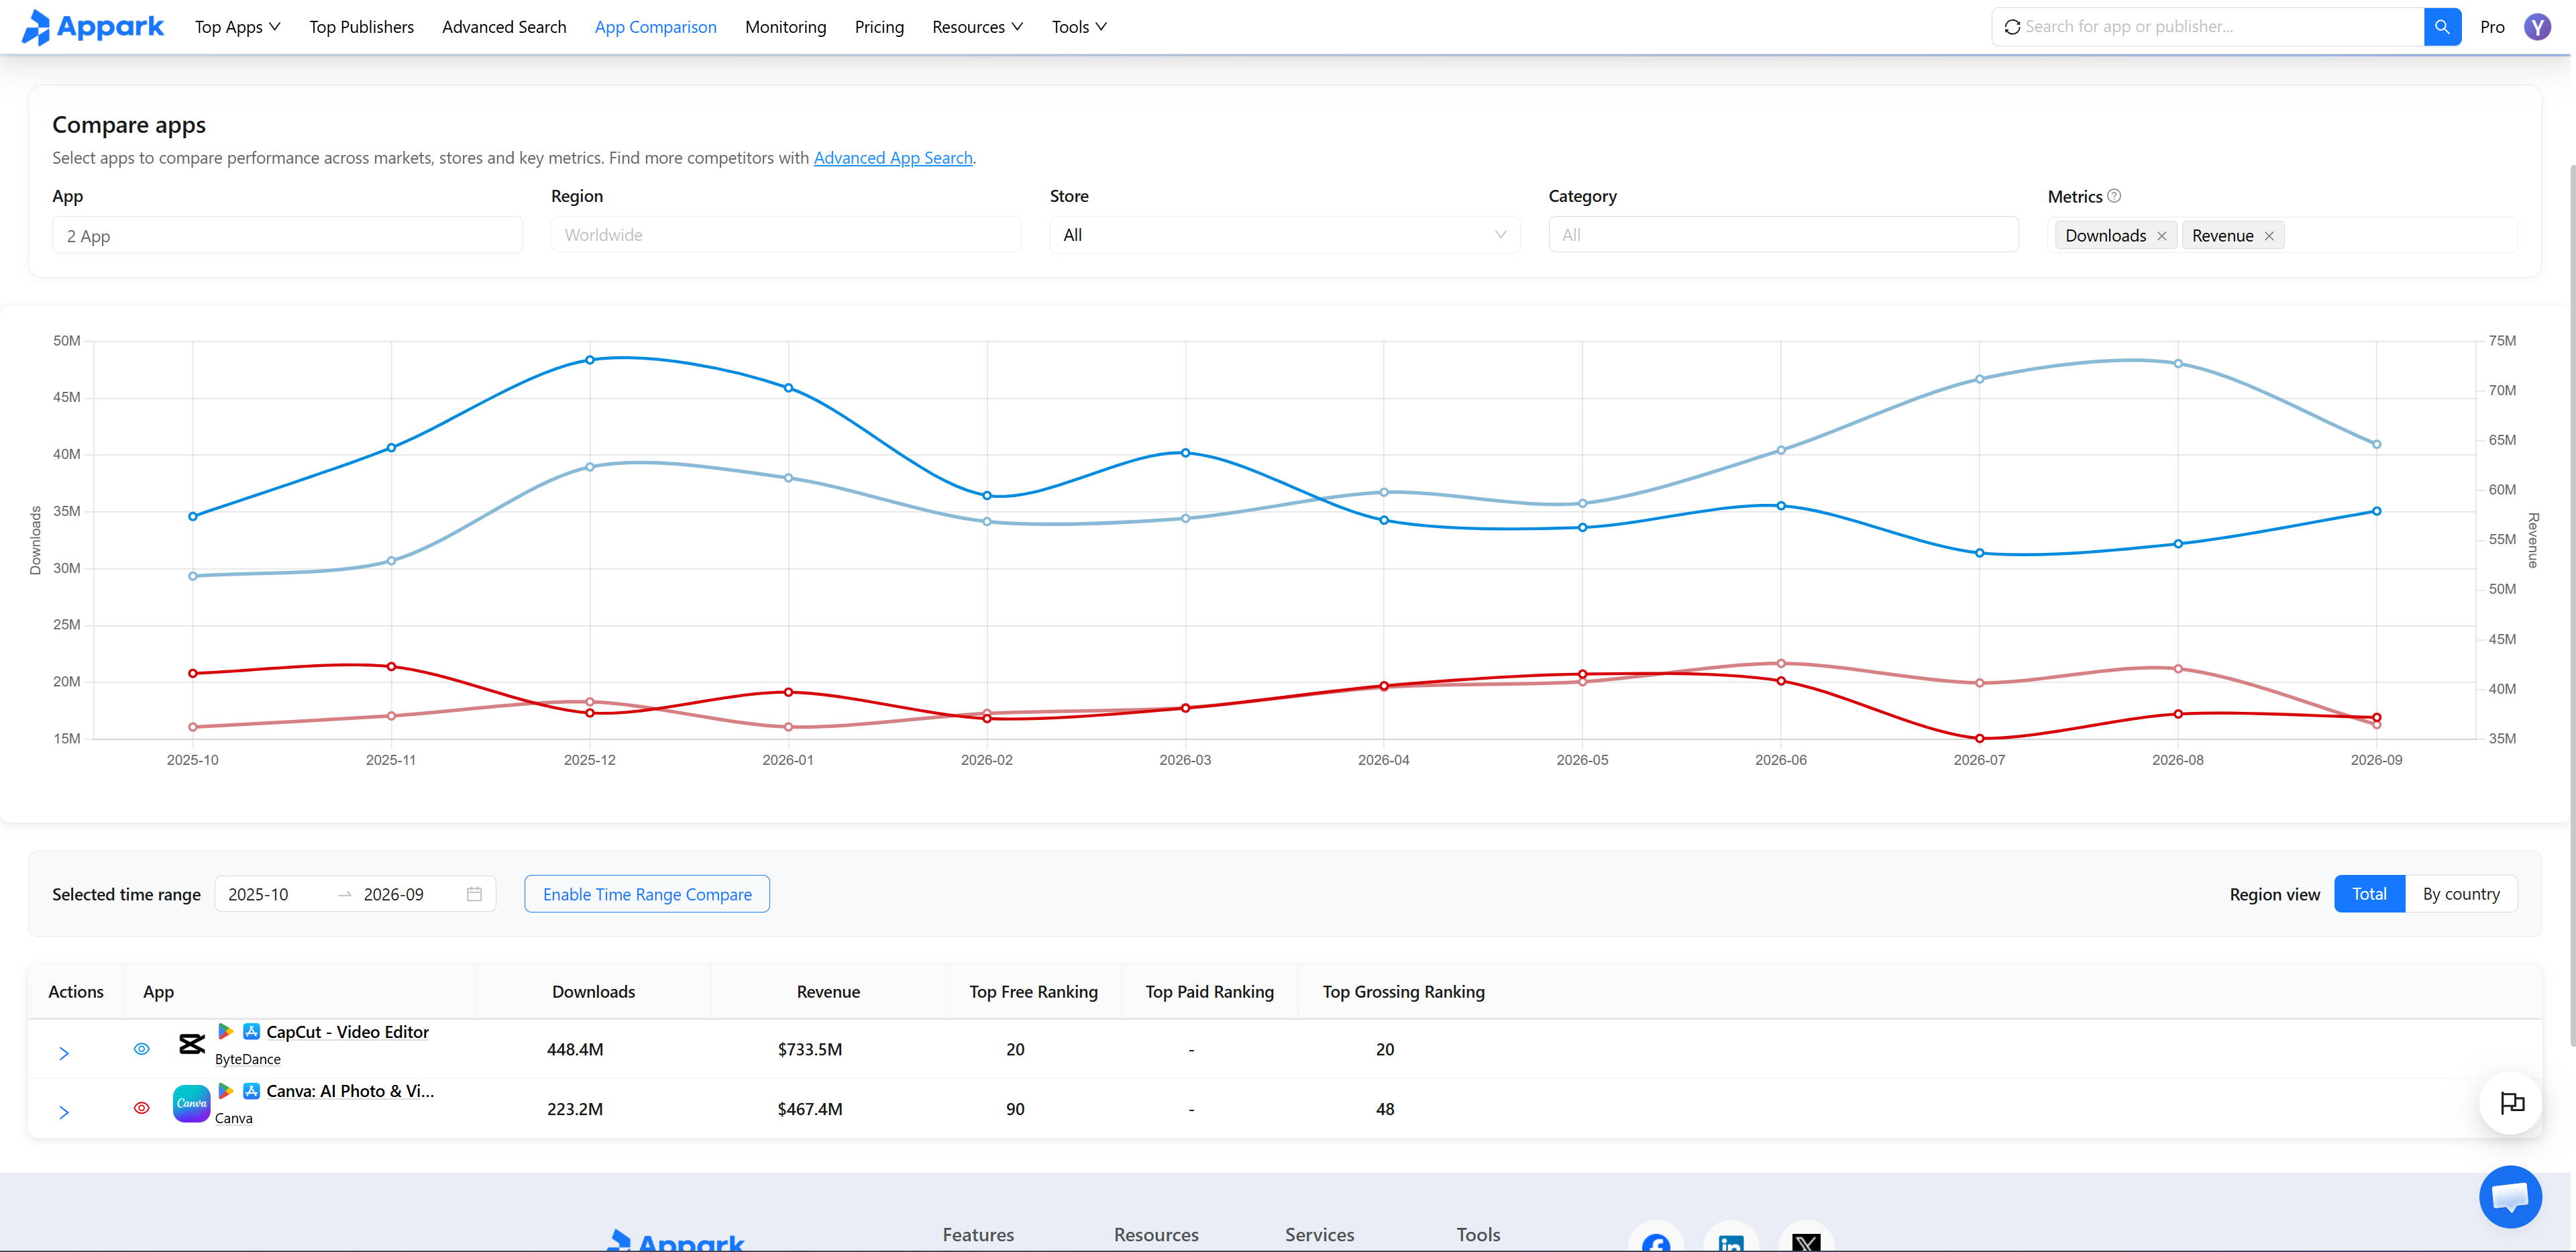Remove the Revenue metric tag
2576x1252 pixels.
(x=2268, y=236)
